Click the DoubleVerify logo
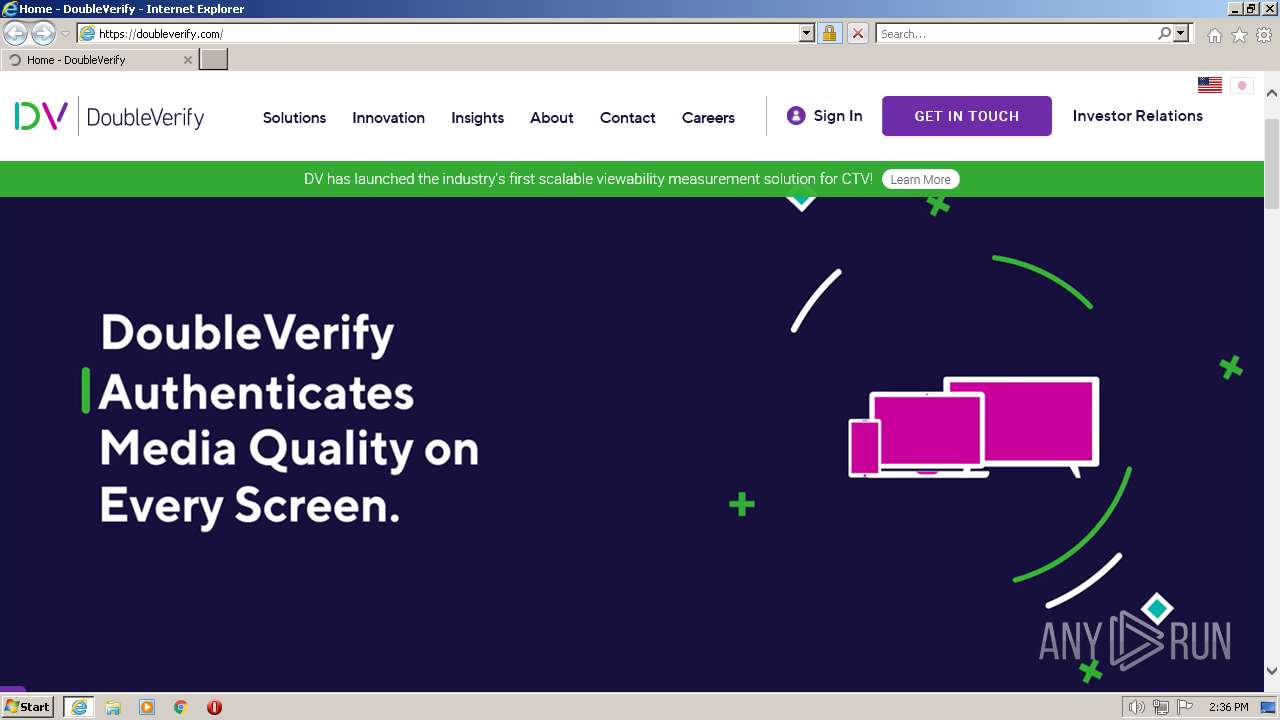Viewport: 1280px width, 720px height. [110, 117]
